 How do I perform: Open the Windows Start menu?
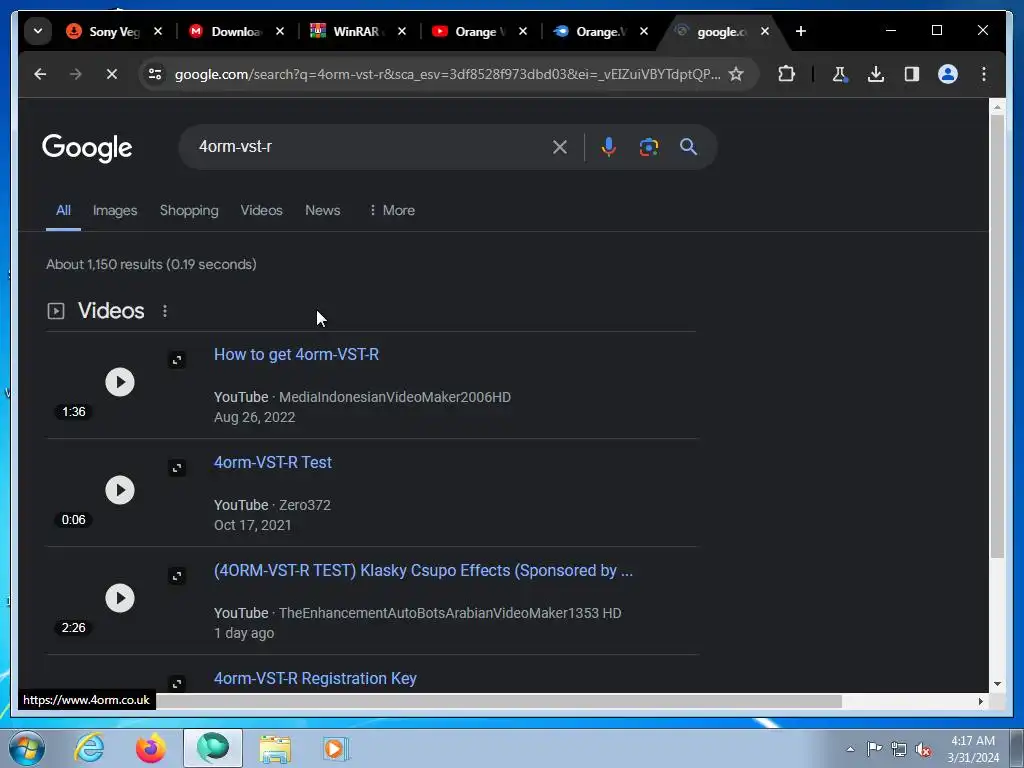(x=26, y=748)
